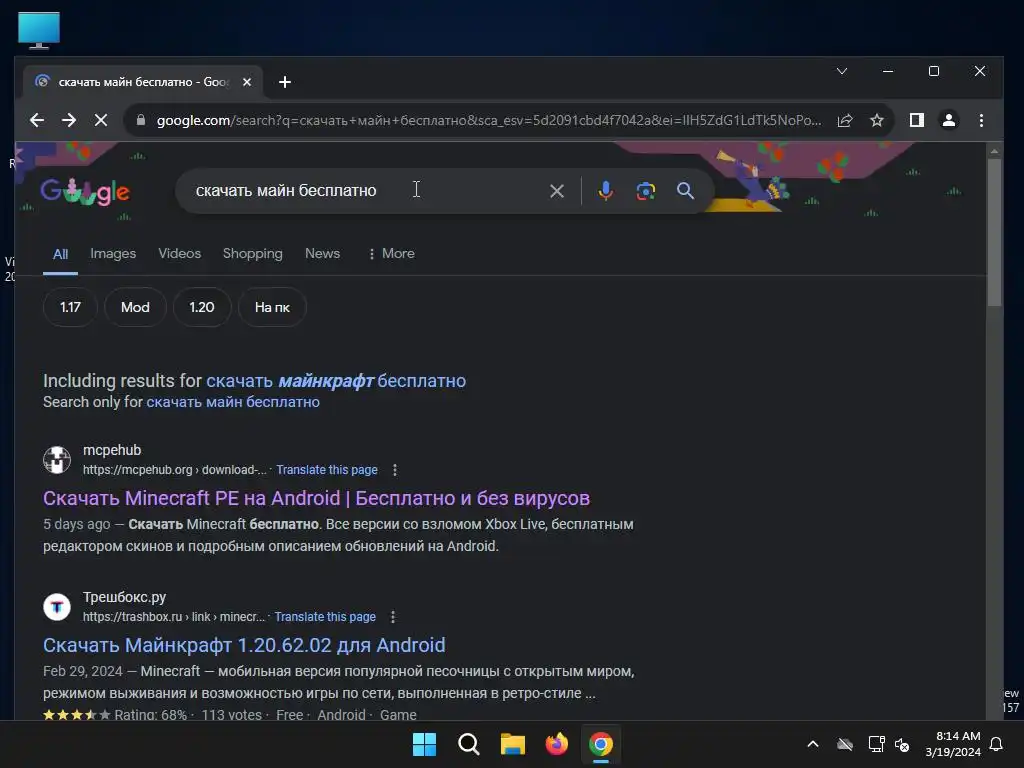Switch to Shopping results

point(253,253)
